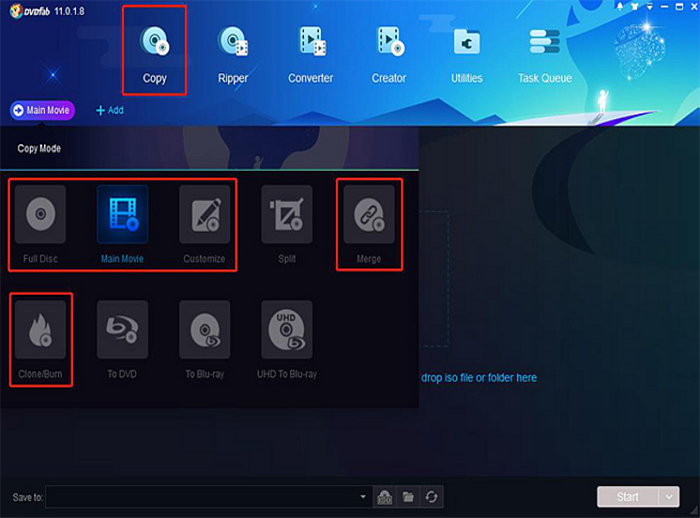Select Main Movie copy mode
700x518 pixels.
tap(122, 224)
